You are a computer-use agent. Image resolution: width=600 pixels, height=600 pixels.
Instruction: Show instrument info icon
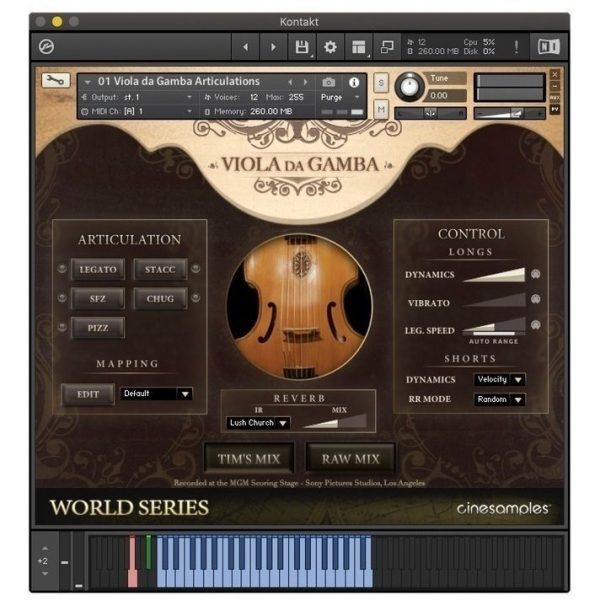(x=354, y=82)
